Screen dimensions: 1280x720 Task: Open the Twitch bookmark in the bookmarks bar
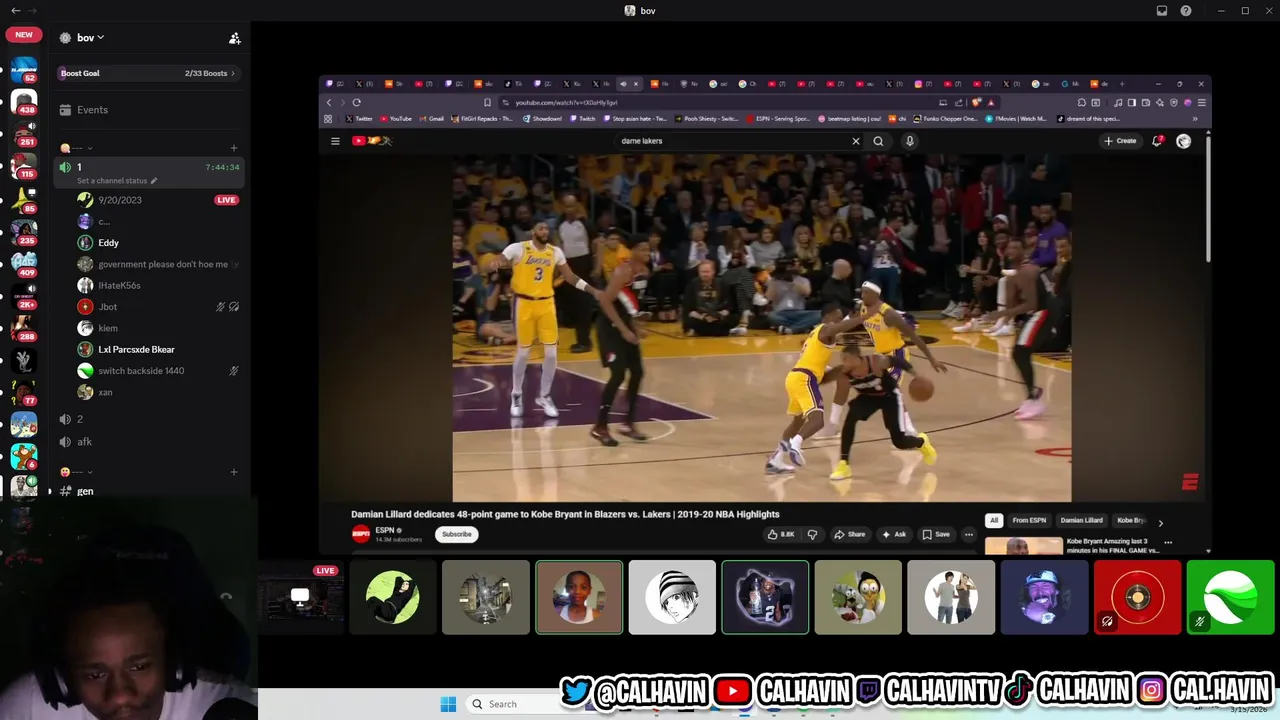pos(581,119)
